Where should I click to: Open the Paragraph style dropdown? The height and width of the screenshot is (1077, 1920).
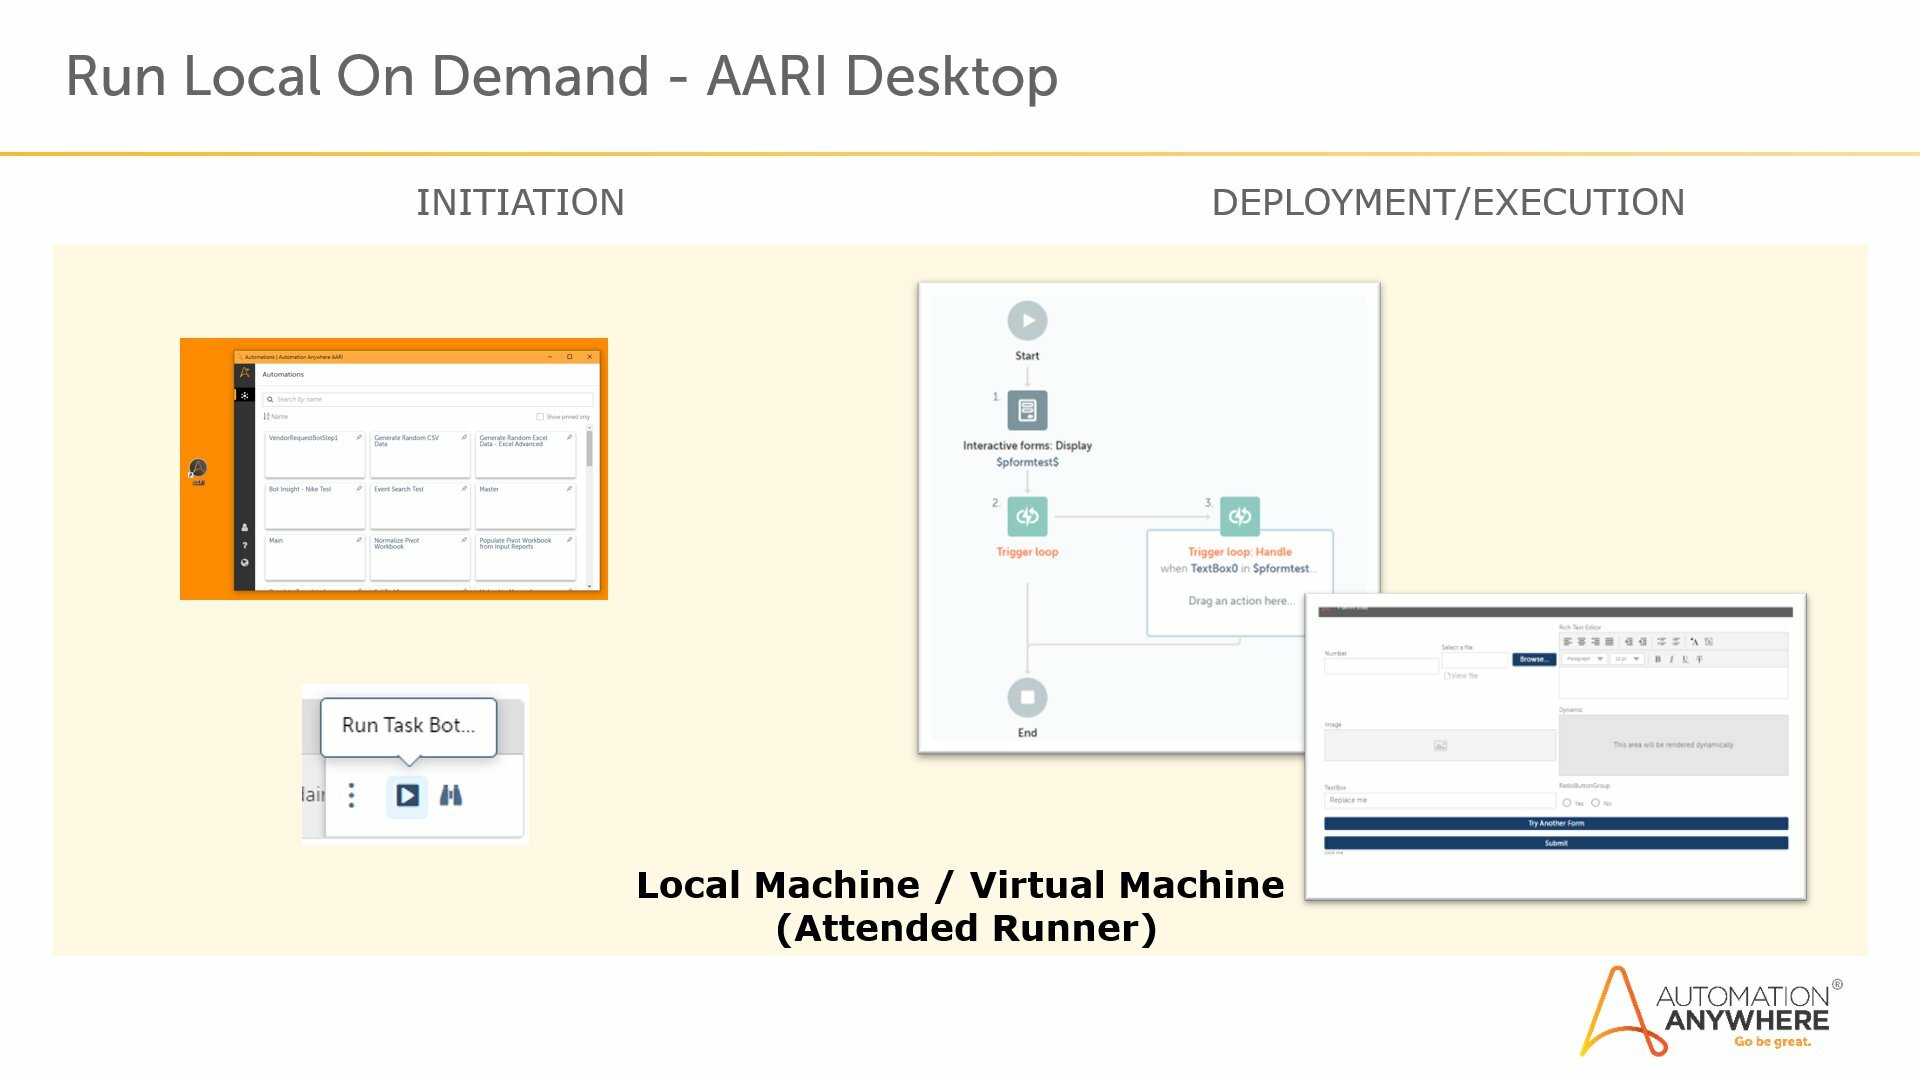tap(1585, 660)
